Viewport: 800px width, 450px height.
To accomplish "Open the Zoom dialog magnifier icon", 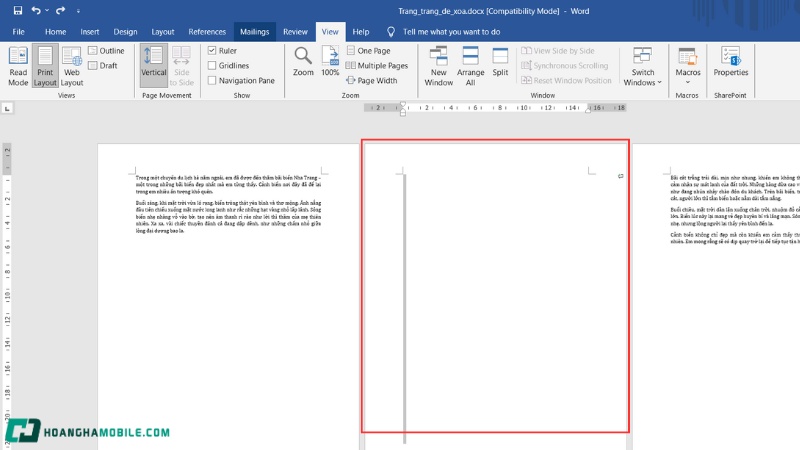I will coord(303,57).
